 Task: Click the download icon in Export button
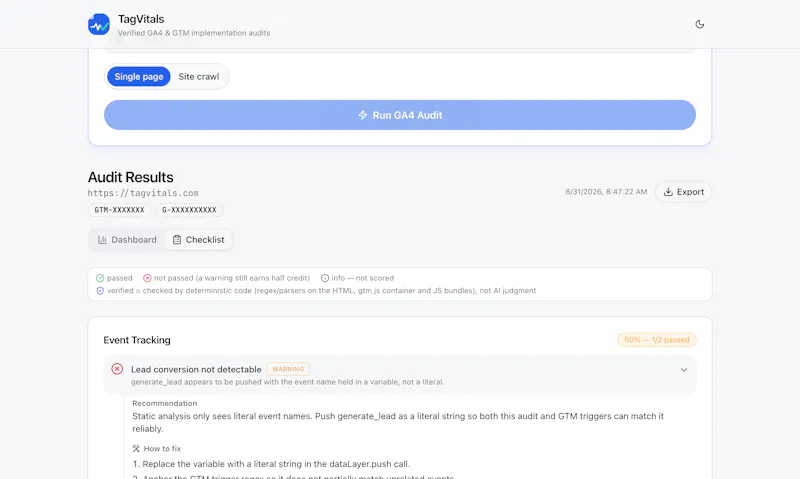pyautogui.click(x=668, y=192)
